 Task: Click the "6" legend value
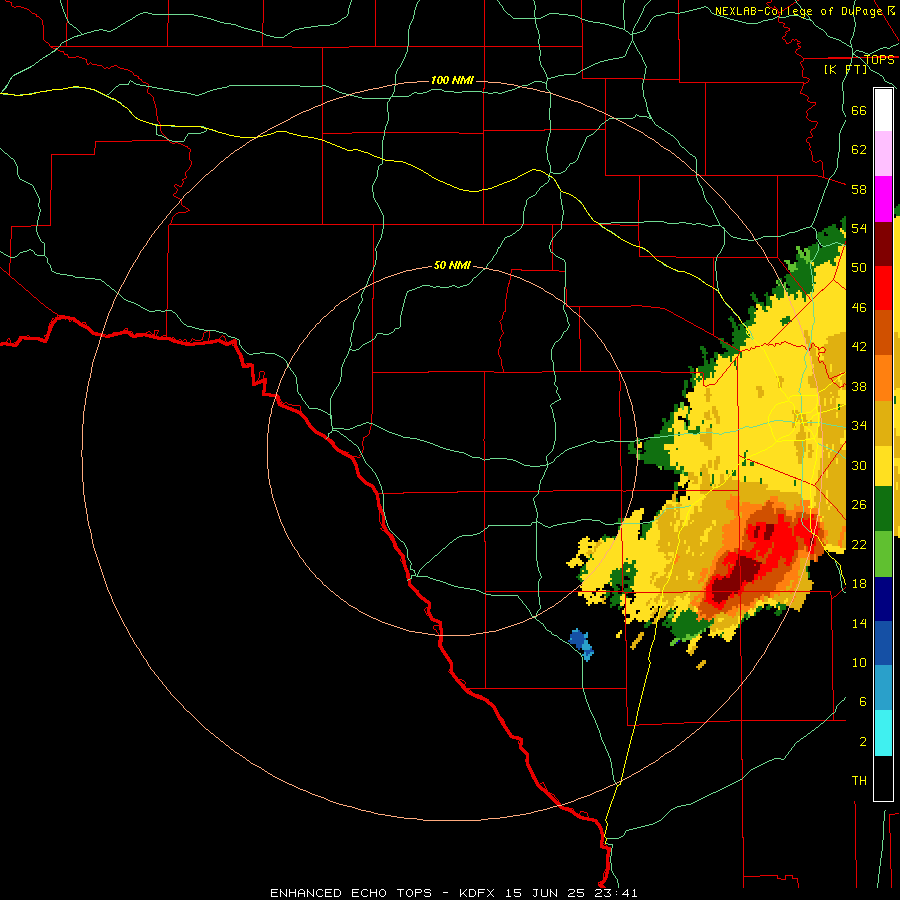pos(863,702)
